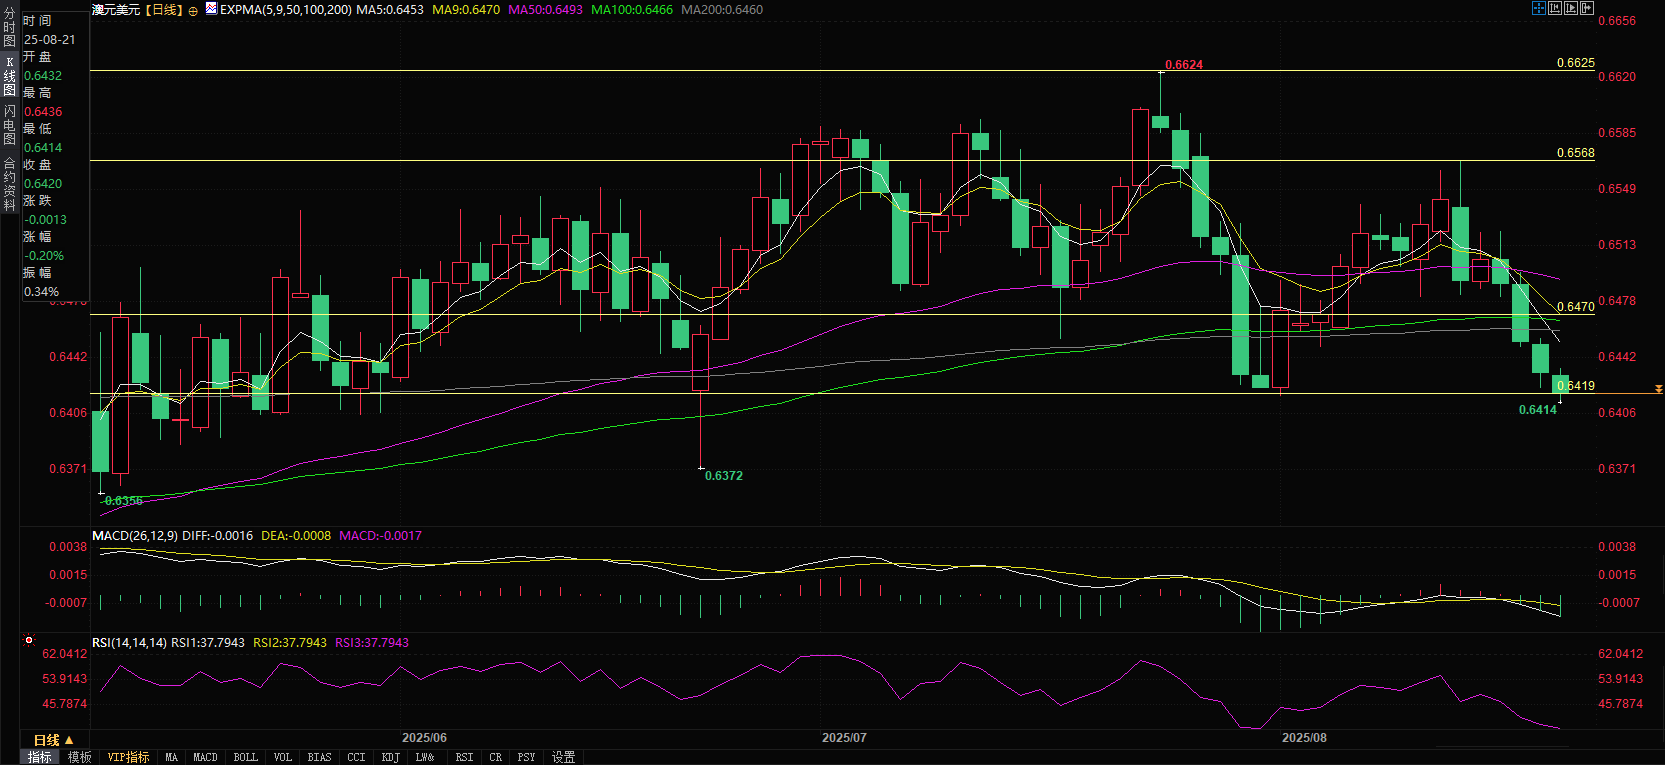Click the 0.6568 horizontal line label
The image size is (1665, 765).
point(1576,152)
